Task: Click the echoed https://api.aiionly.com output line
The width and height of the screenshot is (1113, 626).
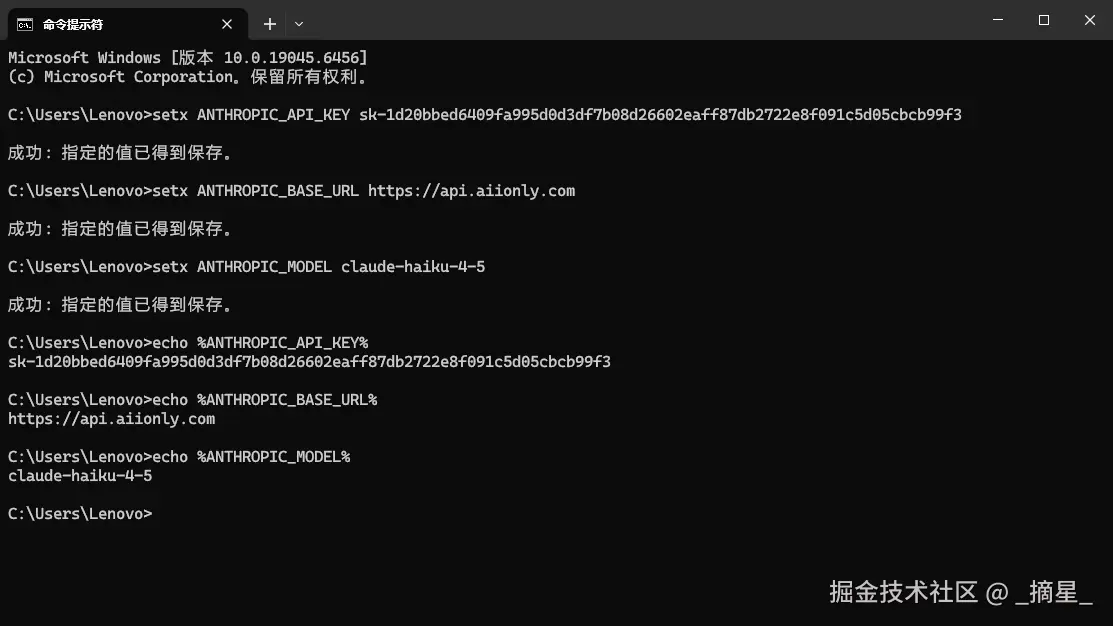Action: 111,419
